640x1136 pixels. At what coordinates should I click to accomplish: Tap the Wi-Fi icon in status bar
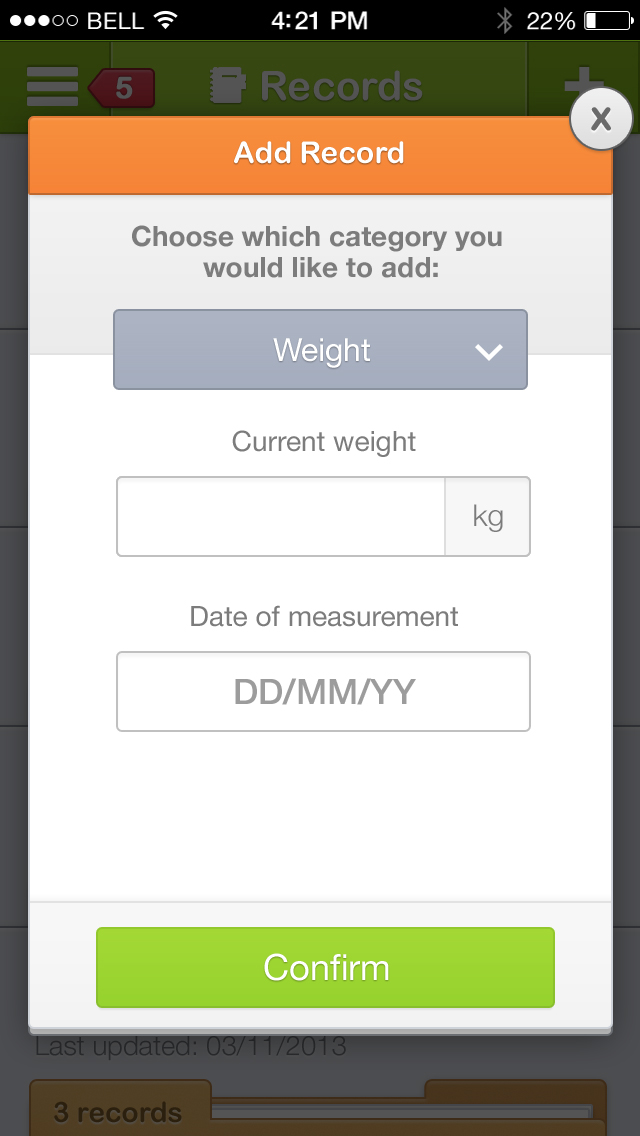pos(165,20)
